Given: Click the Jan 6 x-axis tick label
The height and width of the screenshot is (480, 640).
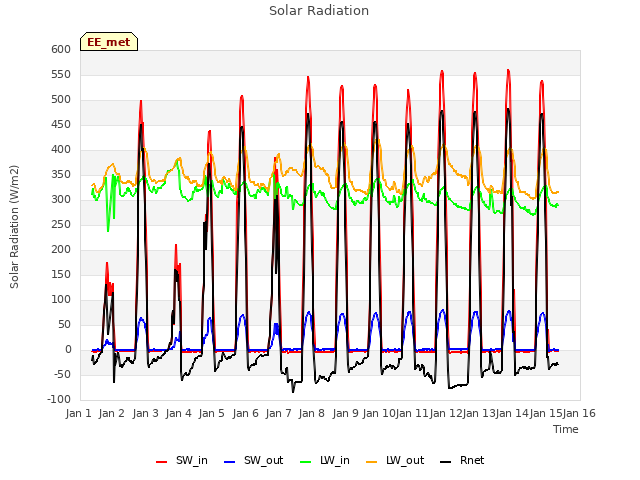Looking at the screenshot, I should 246,413.
